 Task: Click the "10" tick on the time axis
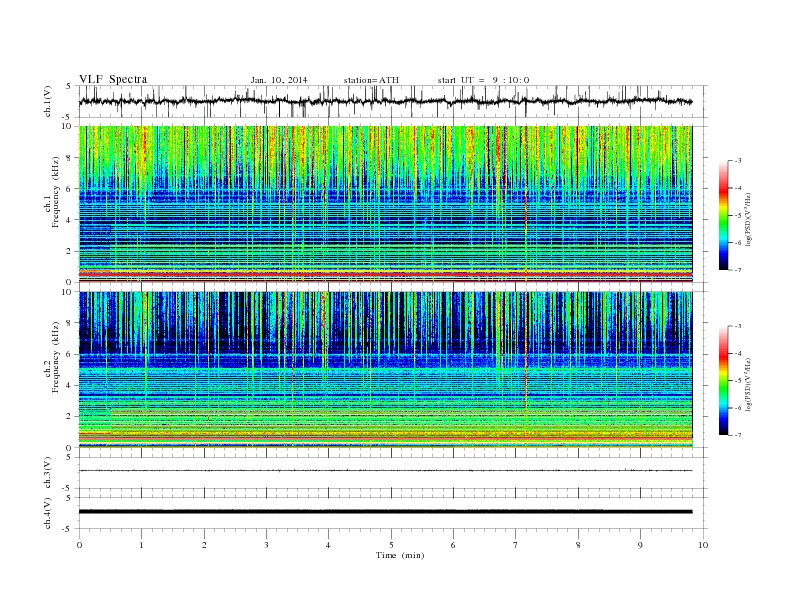click(x=703, y=545)
